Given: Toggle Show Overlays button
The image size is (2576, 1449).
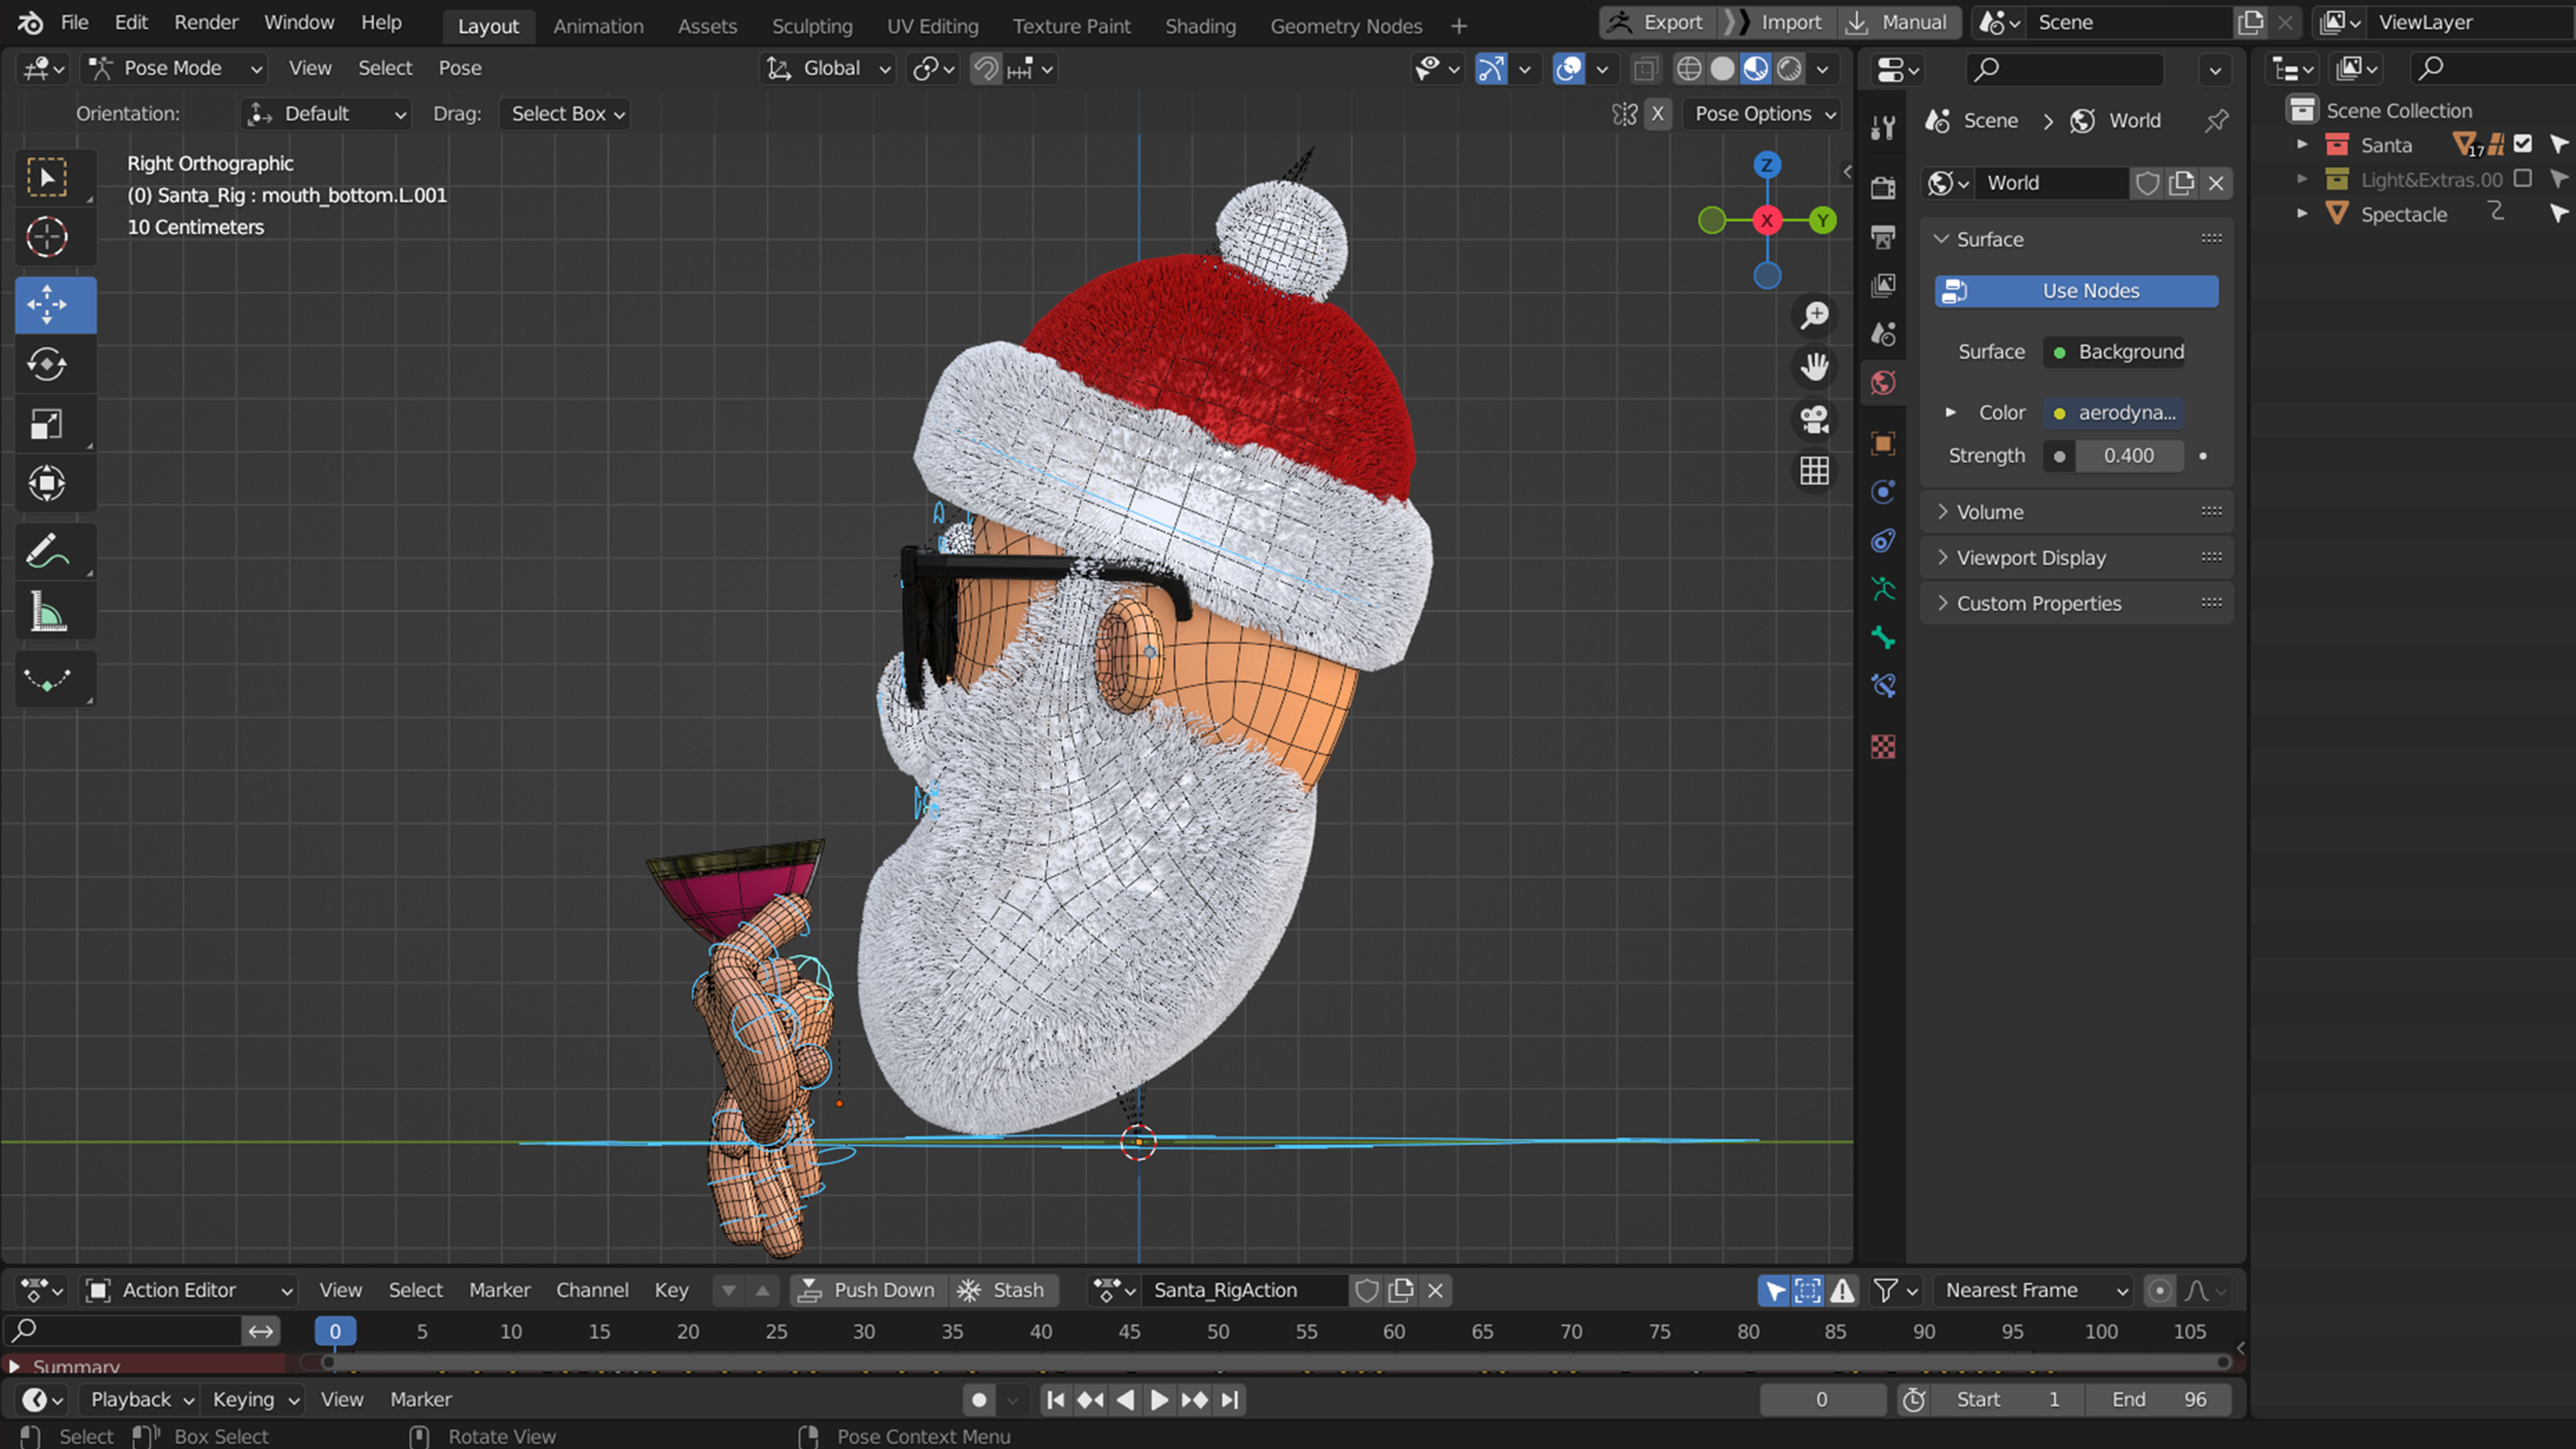Looking at the screenshot, I should coord(1568,69).
